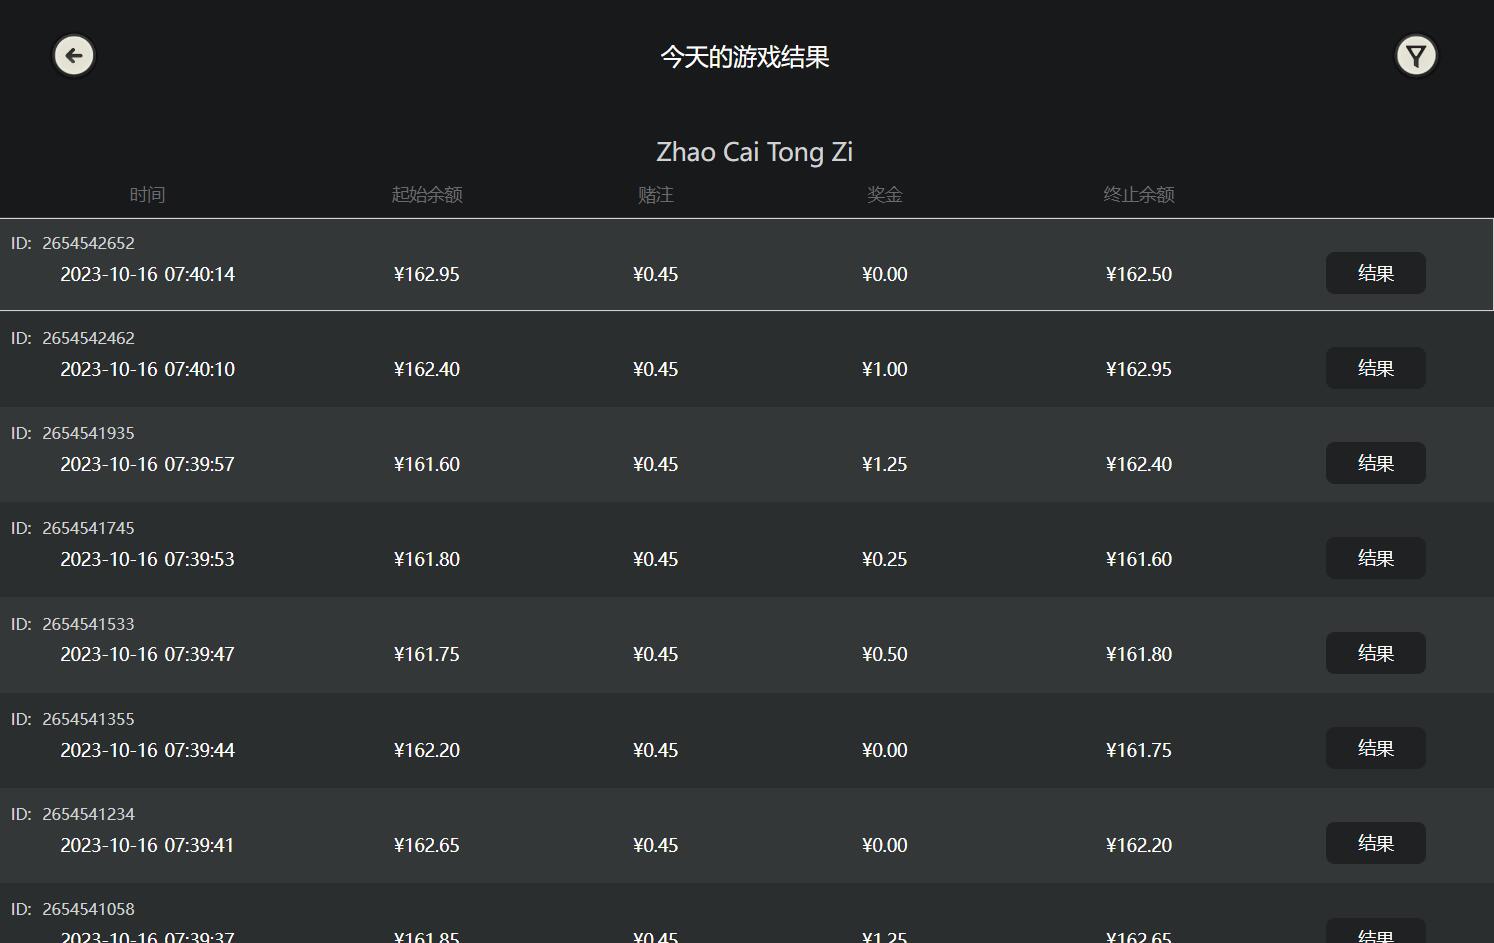Click the 赌注 column header

[x=656, y=195]
